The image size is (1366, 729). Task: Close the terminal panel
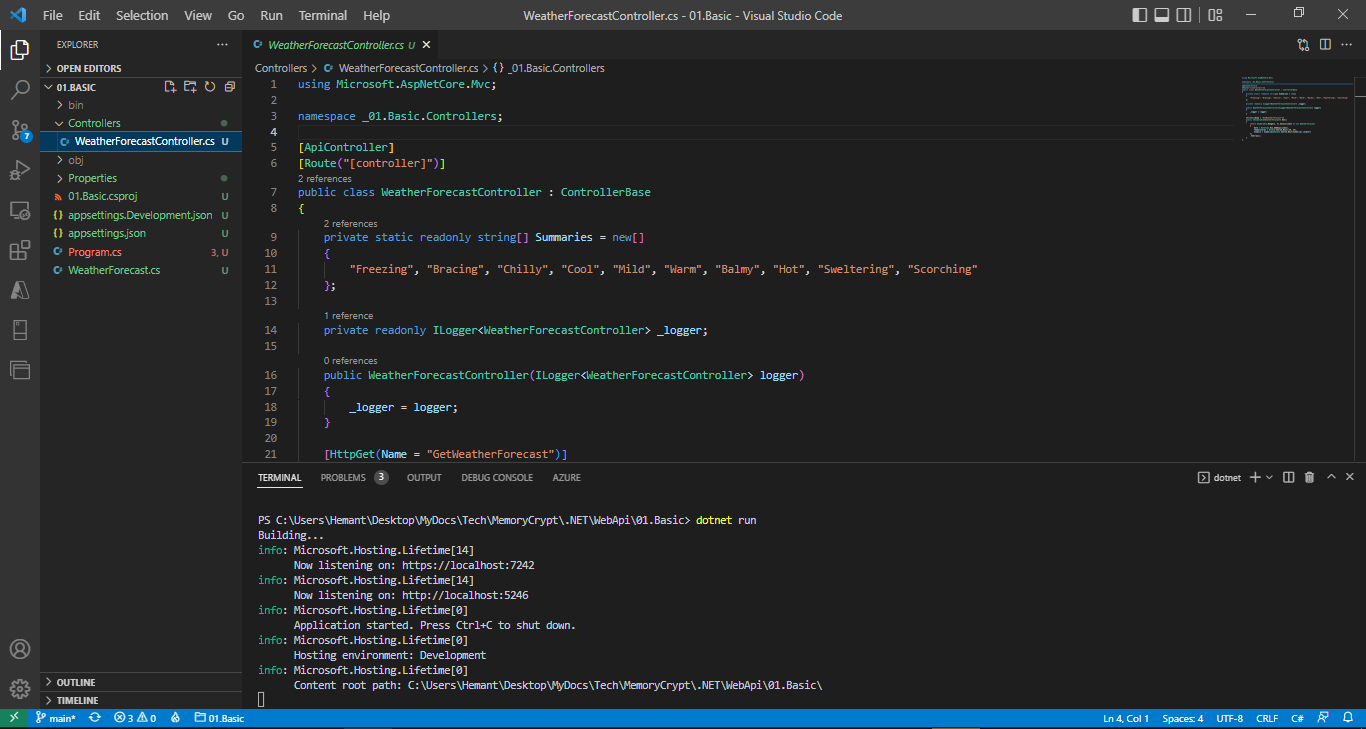click(1350, 477)
